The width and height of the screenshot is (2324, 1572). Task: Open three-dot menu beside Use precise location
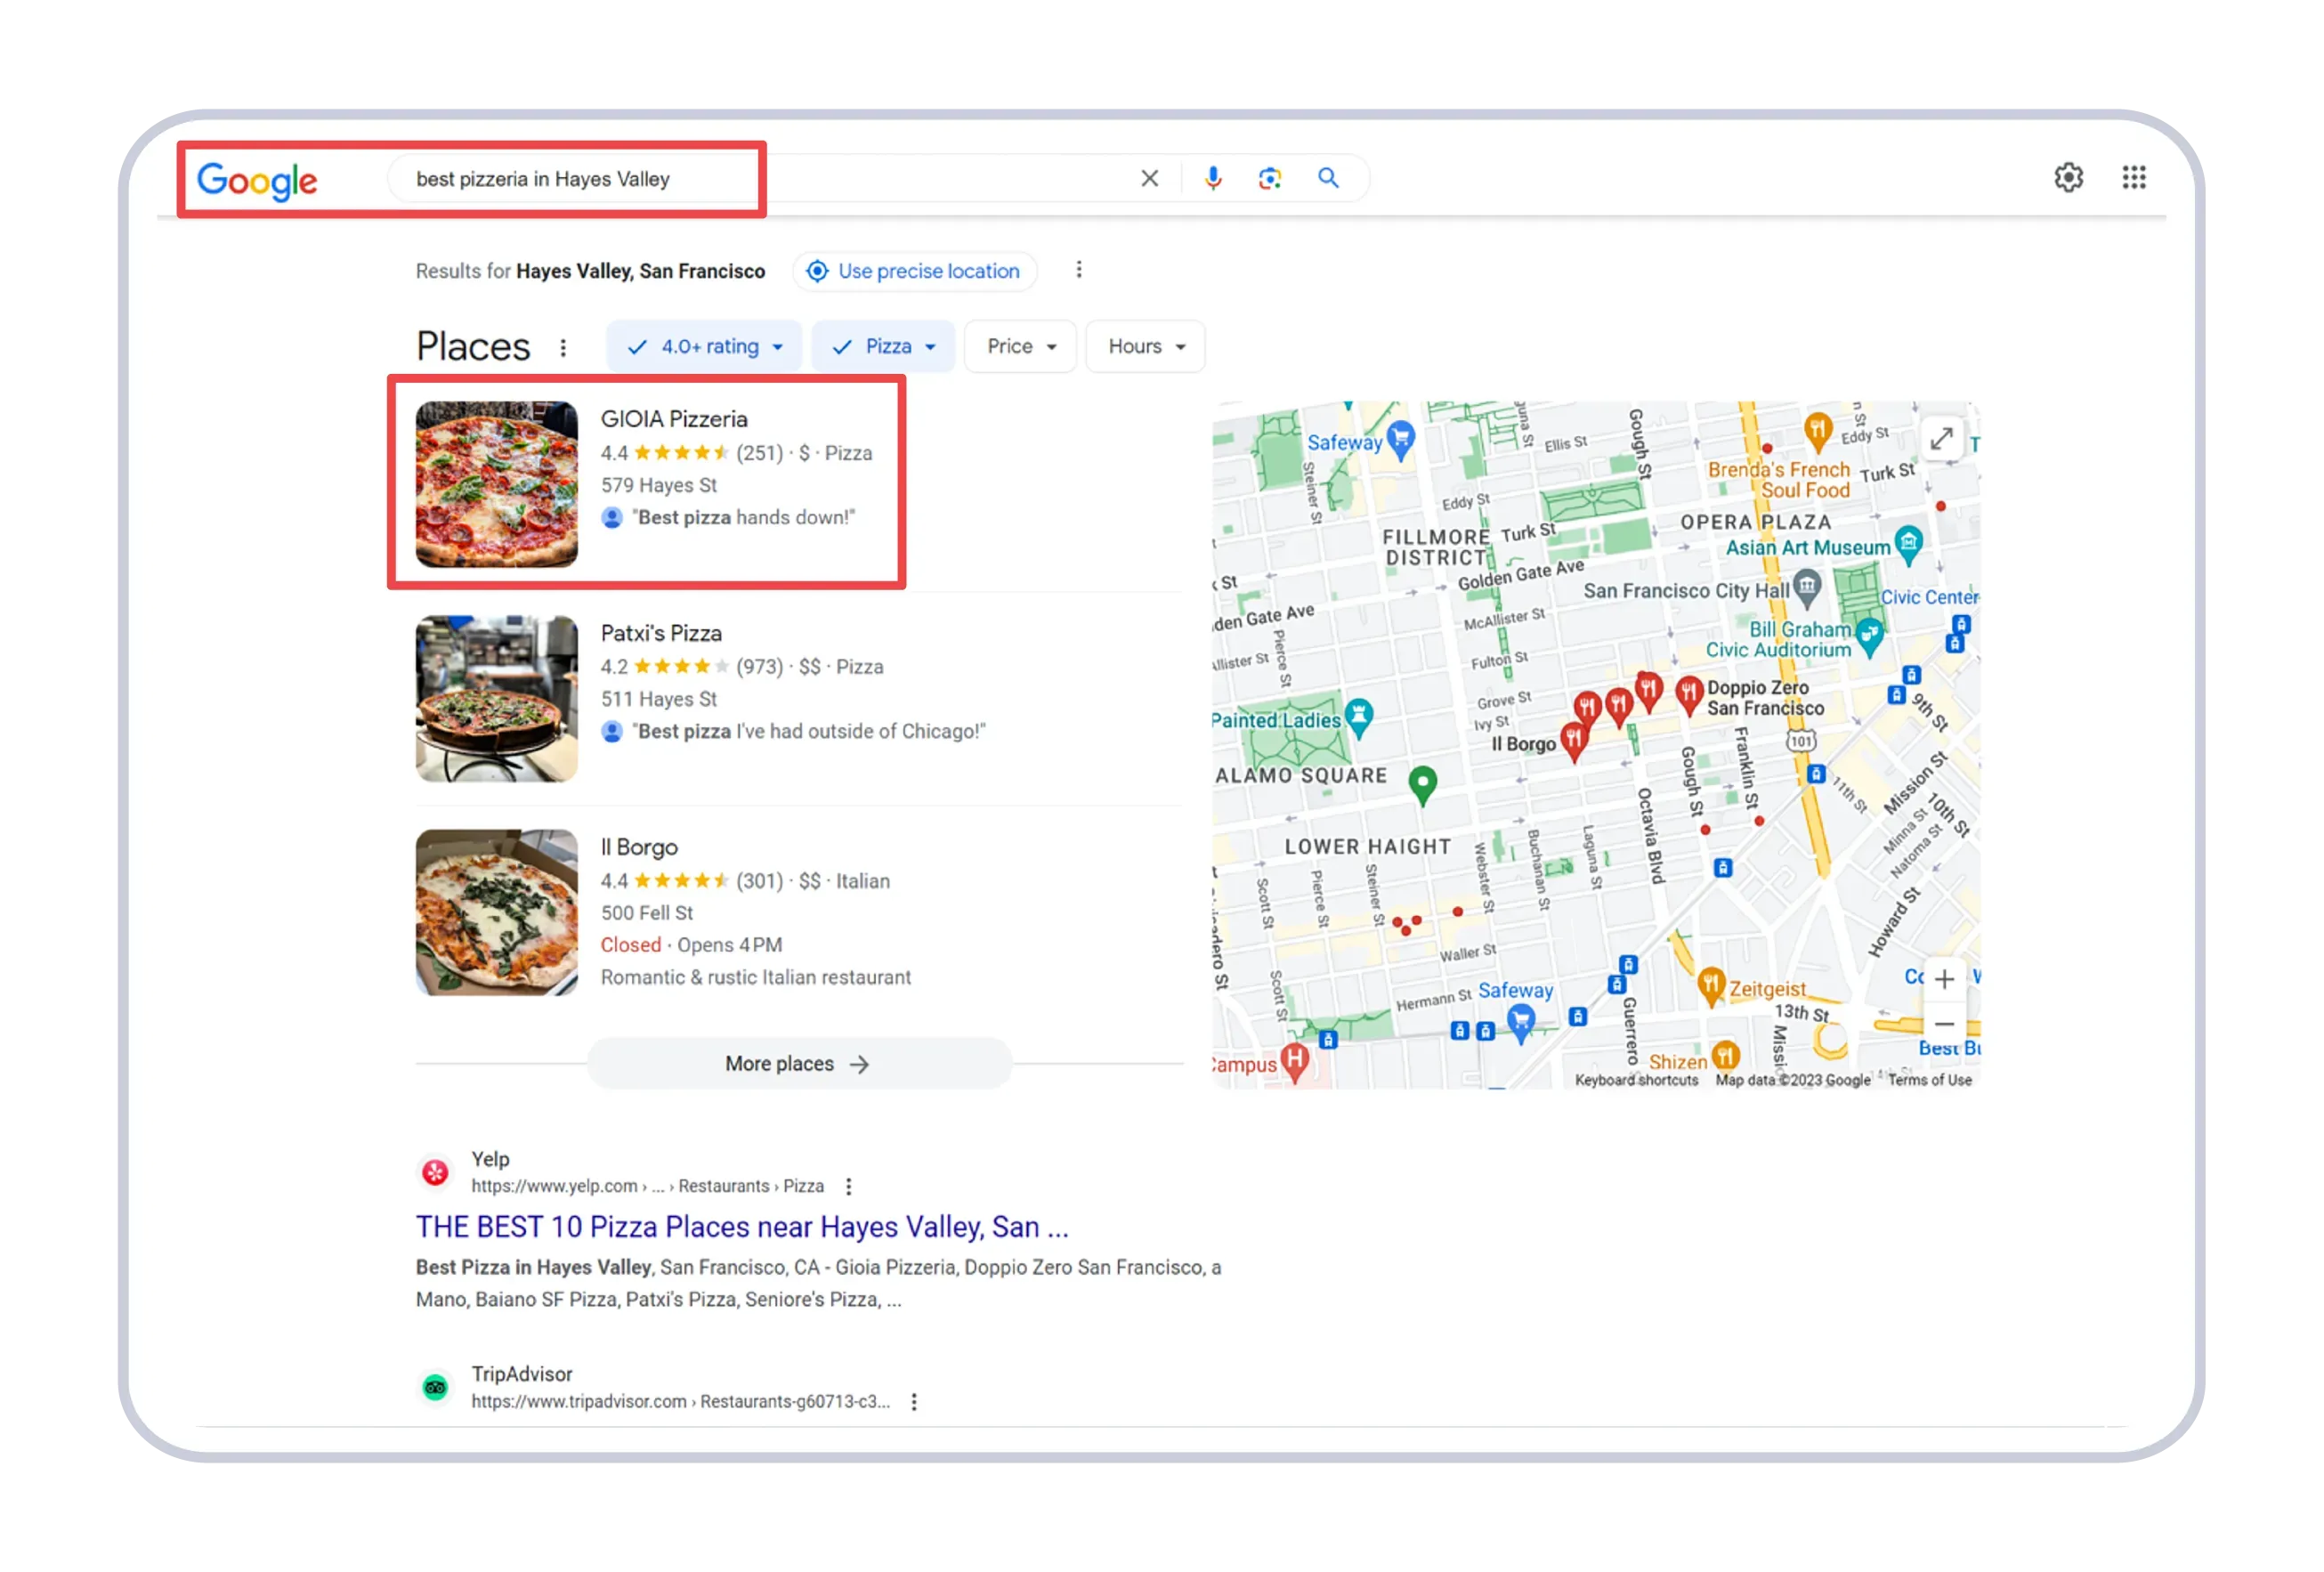click(x=1078, y=270)
